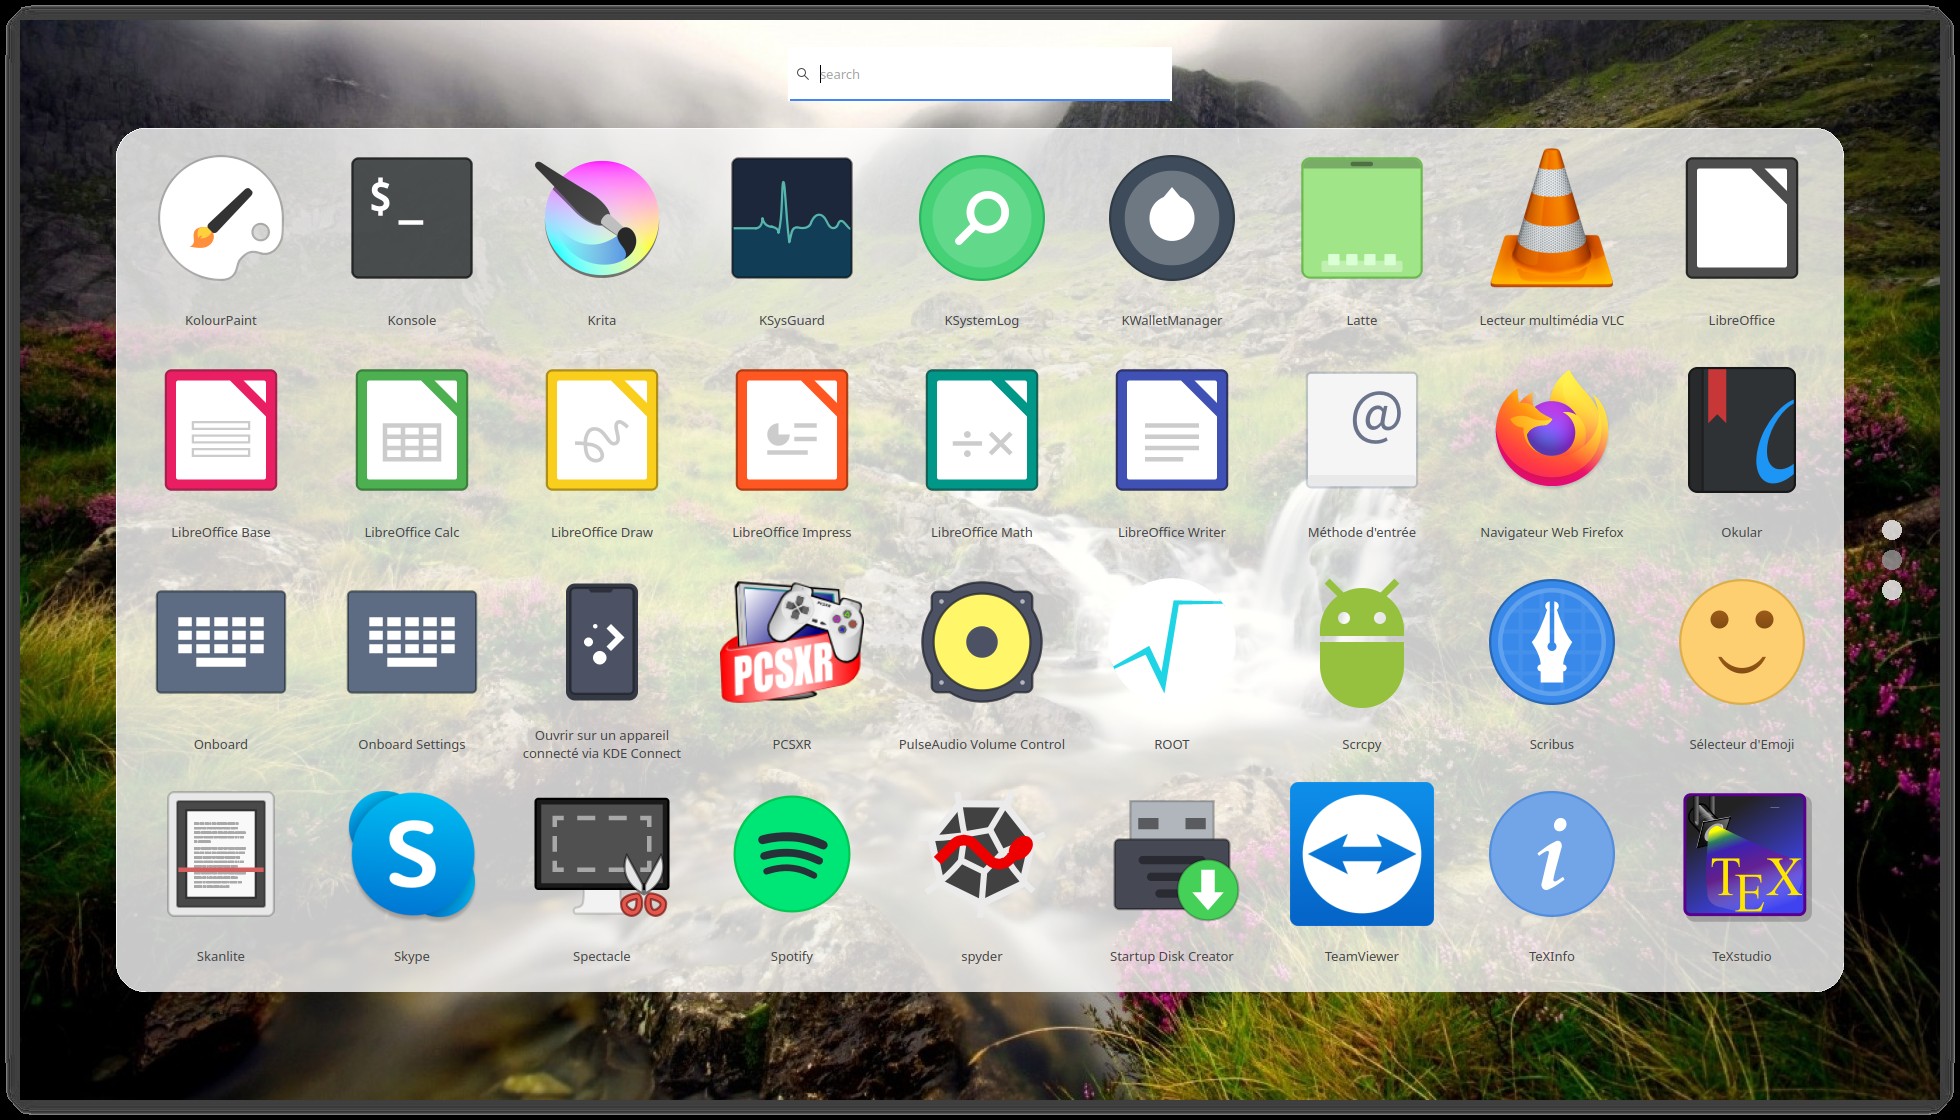
Task: Switch to second page indicator dot
Action: tap(1891, 560)
